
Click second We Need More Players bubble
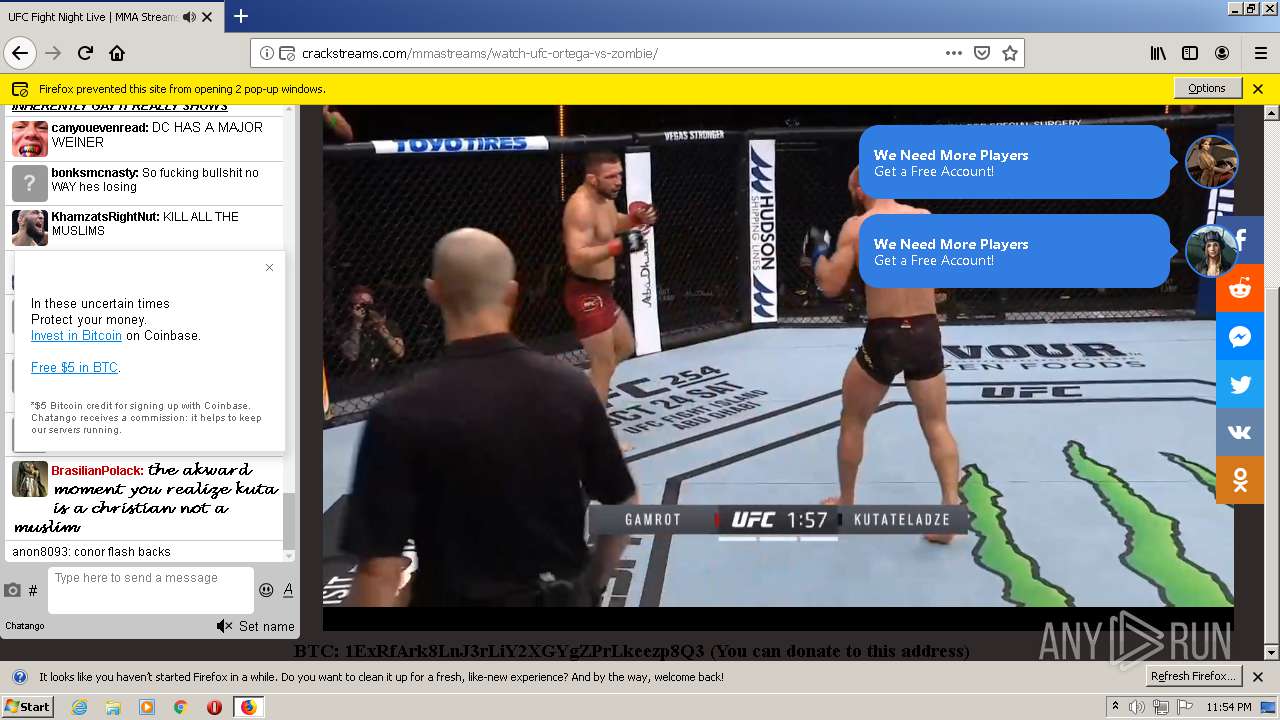coord(1014,251)
